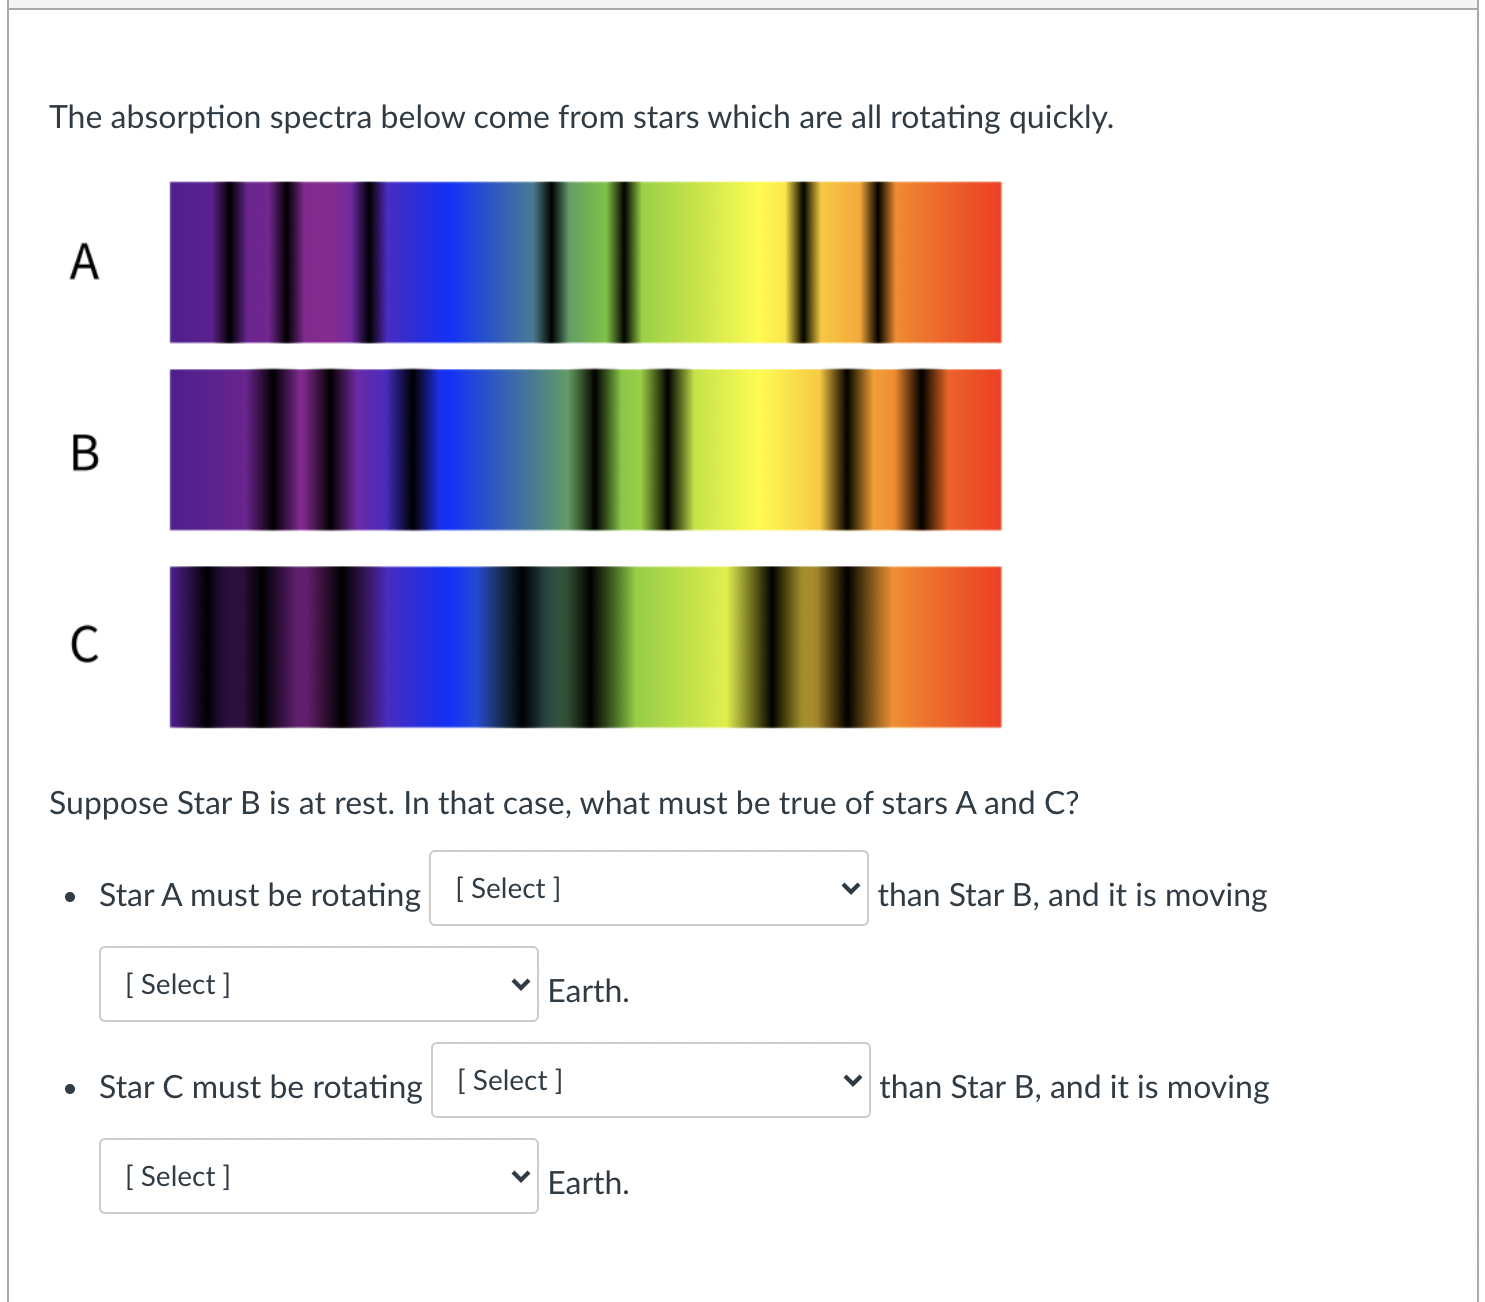Click the question about Star B at rest
Image resolution: width=1485 pixels, height=1302 pixels.
pyautogui.click(x=565, y=802)
